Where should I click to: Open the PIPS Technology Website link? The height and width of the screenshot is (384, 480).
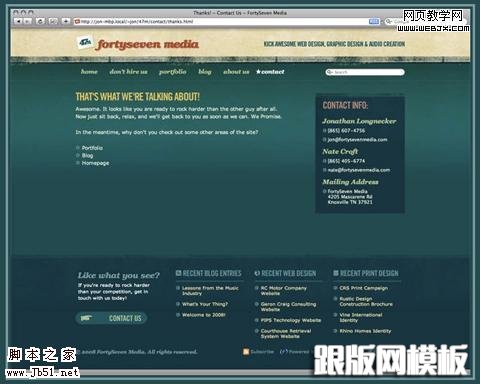click(291, 320)
